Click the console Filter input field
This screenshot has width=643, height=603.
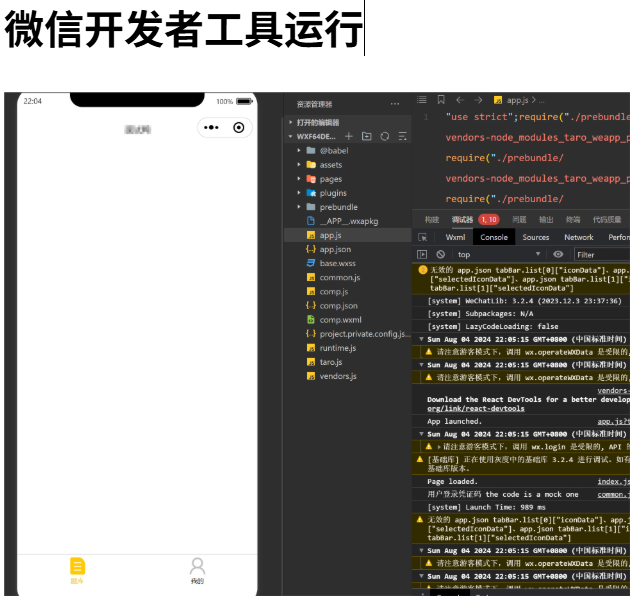(600, 255)
